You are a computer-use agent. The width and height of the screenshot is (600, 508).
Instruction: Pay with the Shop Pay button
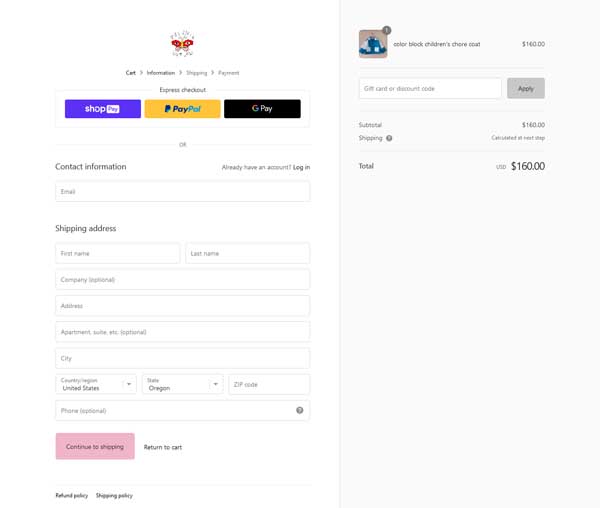tap(103, 109)
